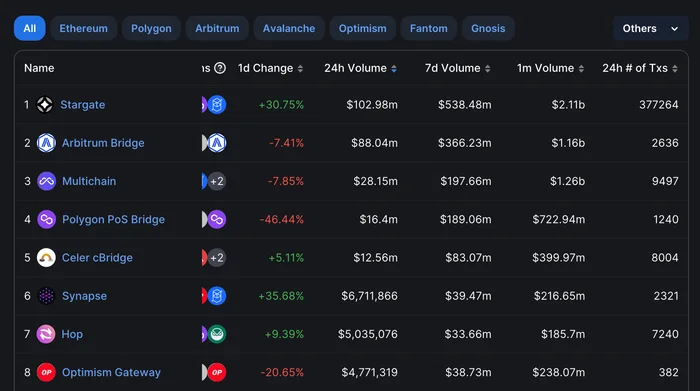This screenshot has height=391, width=700.
Task: Click the Multichain logo icon
Action: (x=46, y=181)
